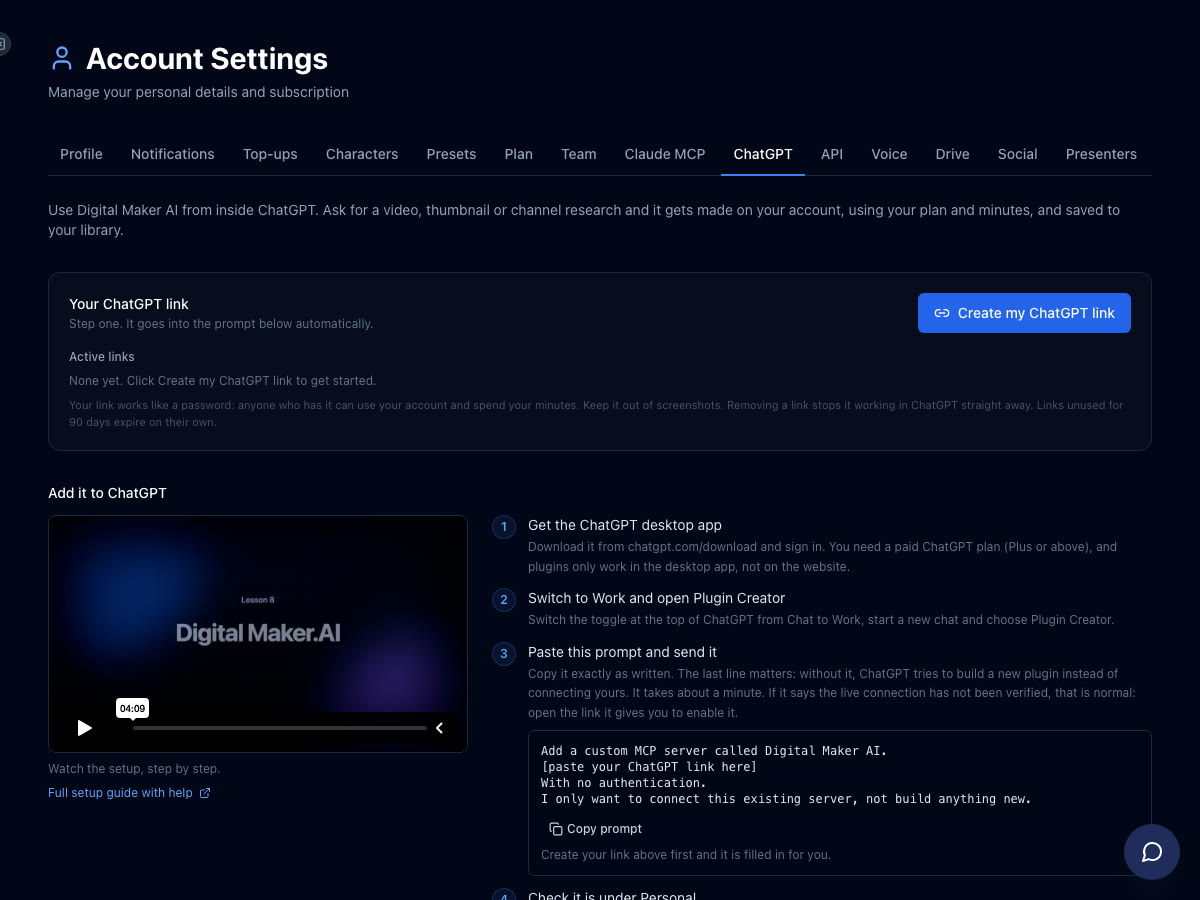Open the Drive tab
Viewport: 1200px width, 900px height.
[953, 154]
